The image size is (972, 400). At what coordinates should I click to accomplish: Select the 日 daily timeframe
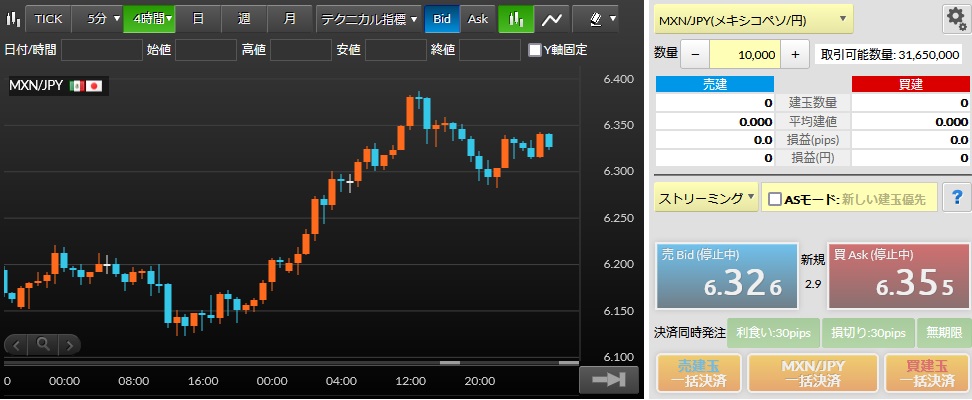tap(198, 19)
